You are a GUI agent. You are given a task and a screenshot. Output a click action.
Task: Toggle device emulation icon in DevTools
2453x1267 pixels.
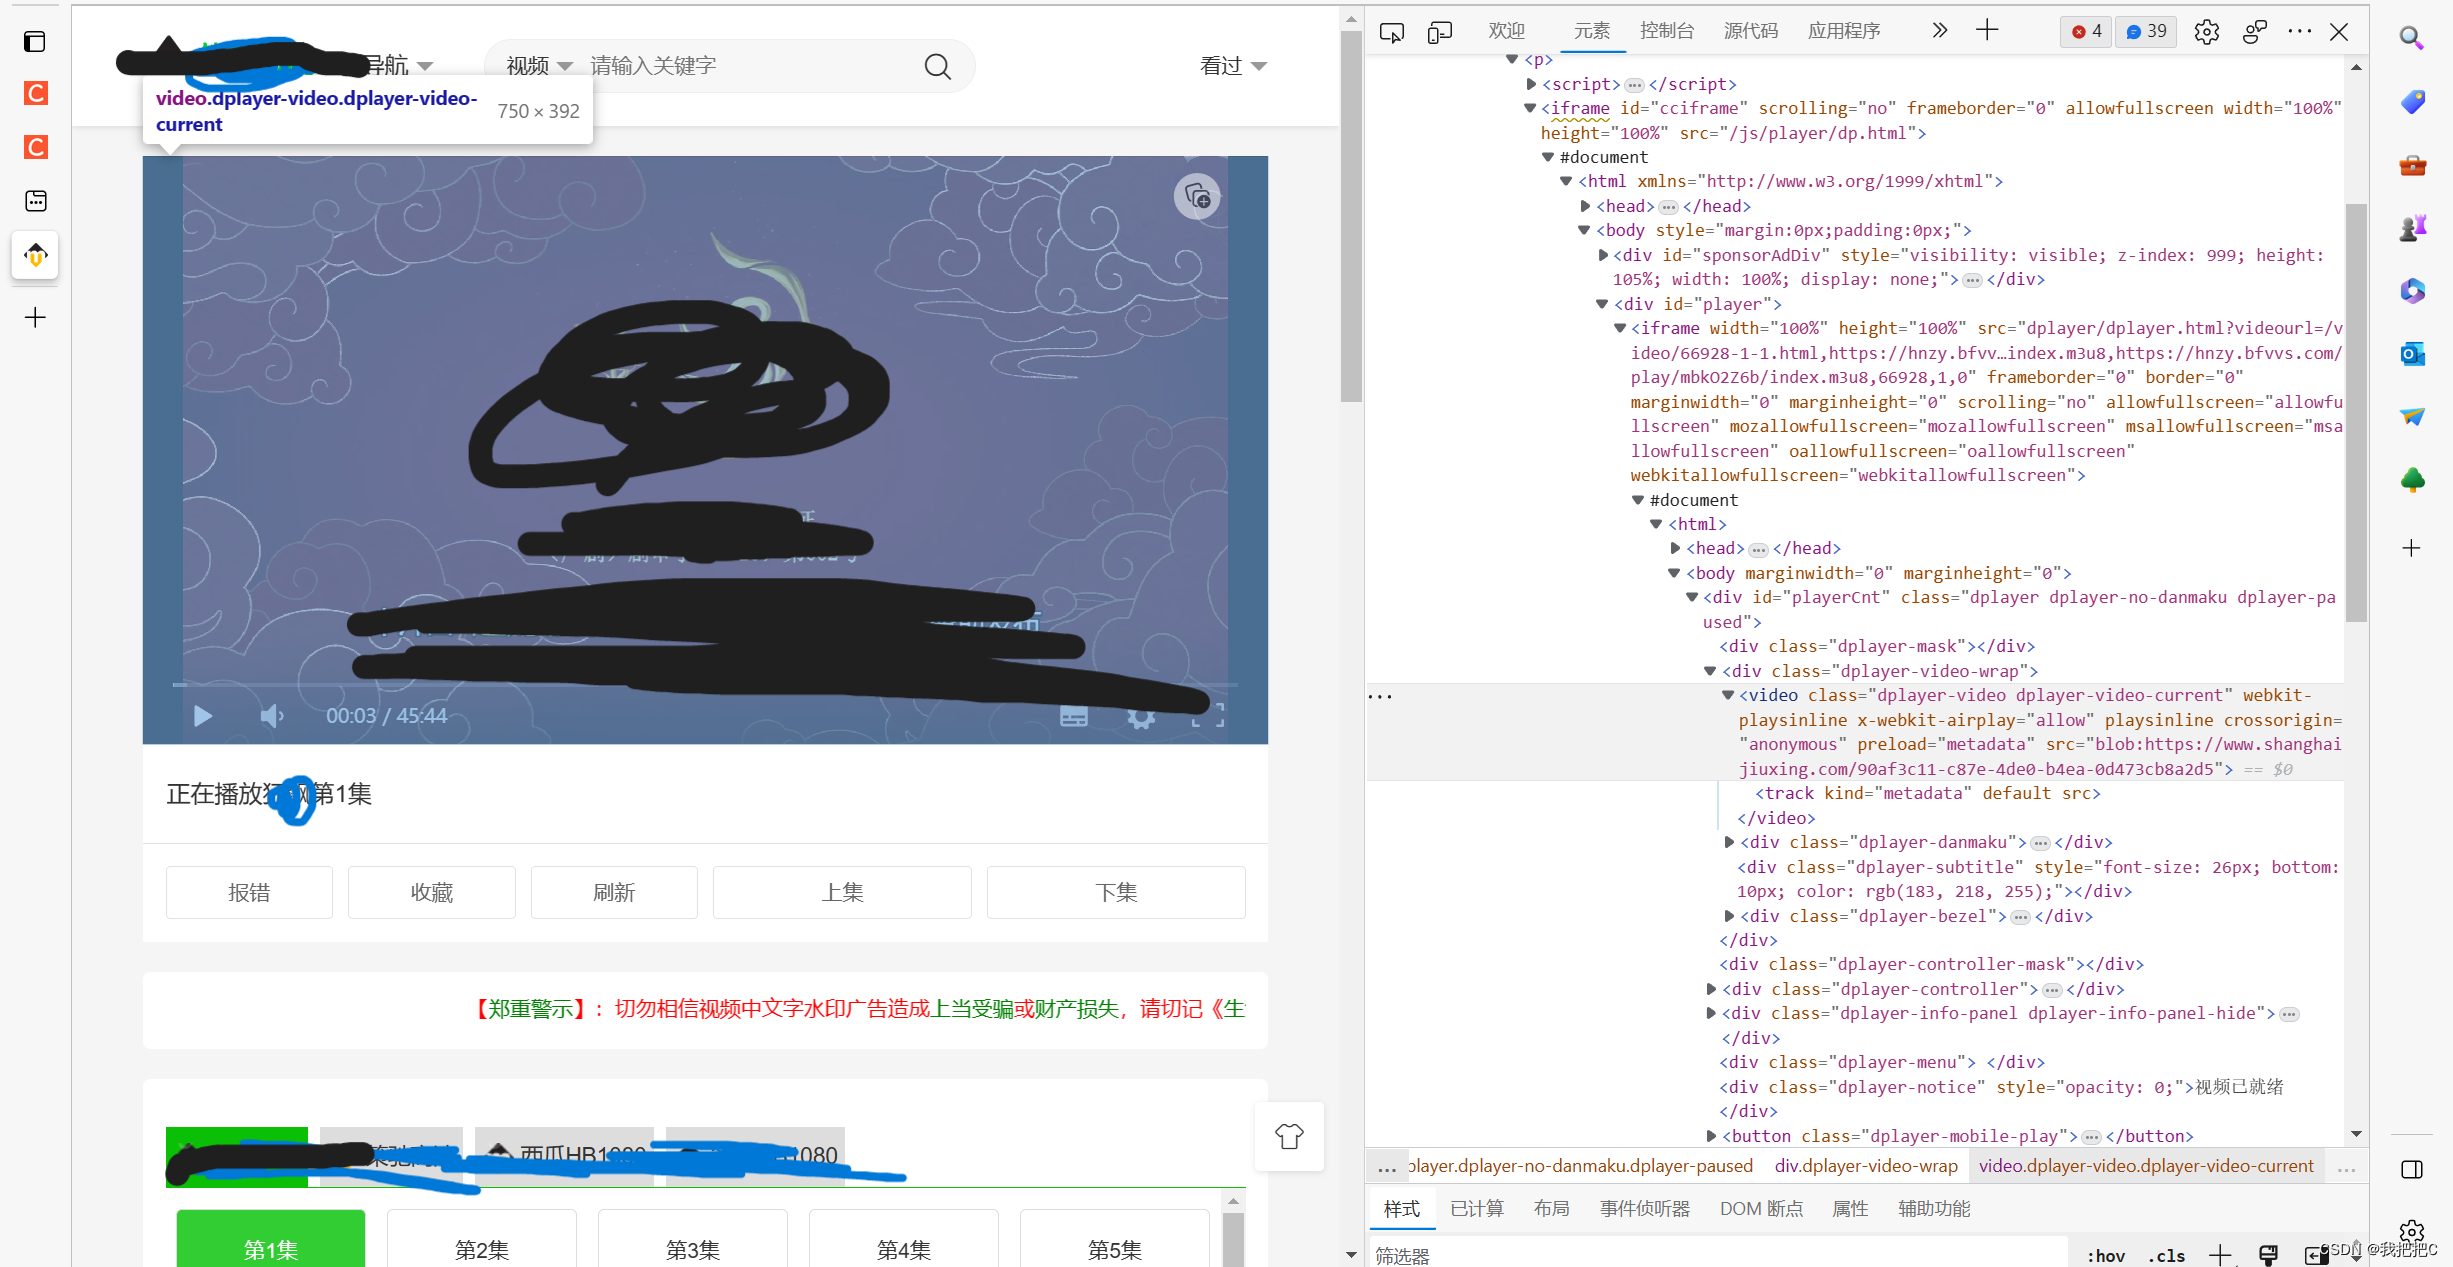pyautogui.click(x=1440, y=32)
